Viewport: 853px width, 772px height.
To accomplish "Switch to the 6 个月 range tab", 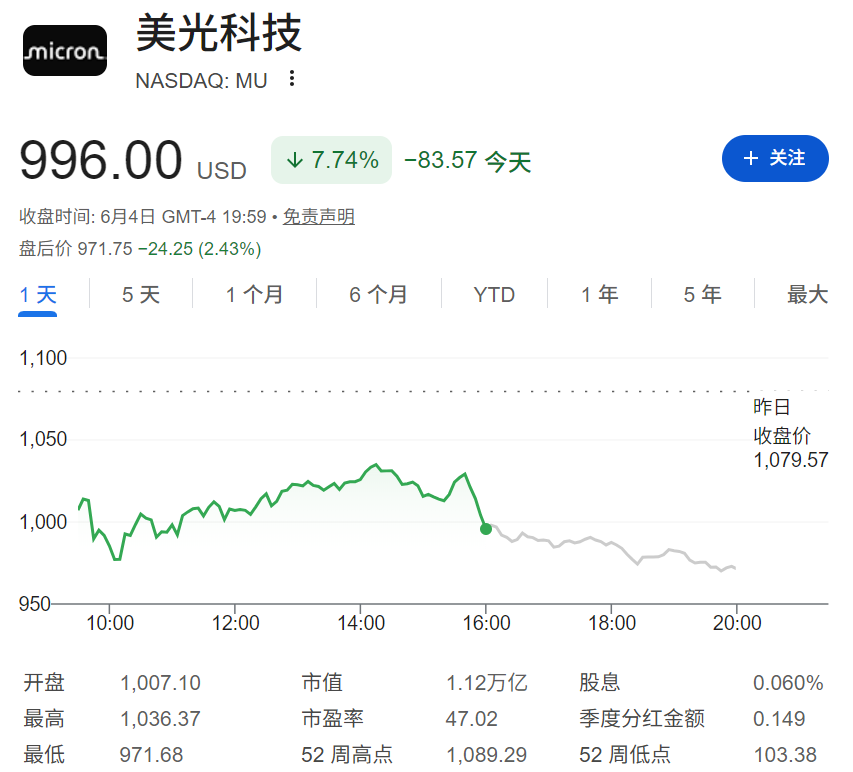I will [378, 295].
